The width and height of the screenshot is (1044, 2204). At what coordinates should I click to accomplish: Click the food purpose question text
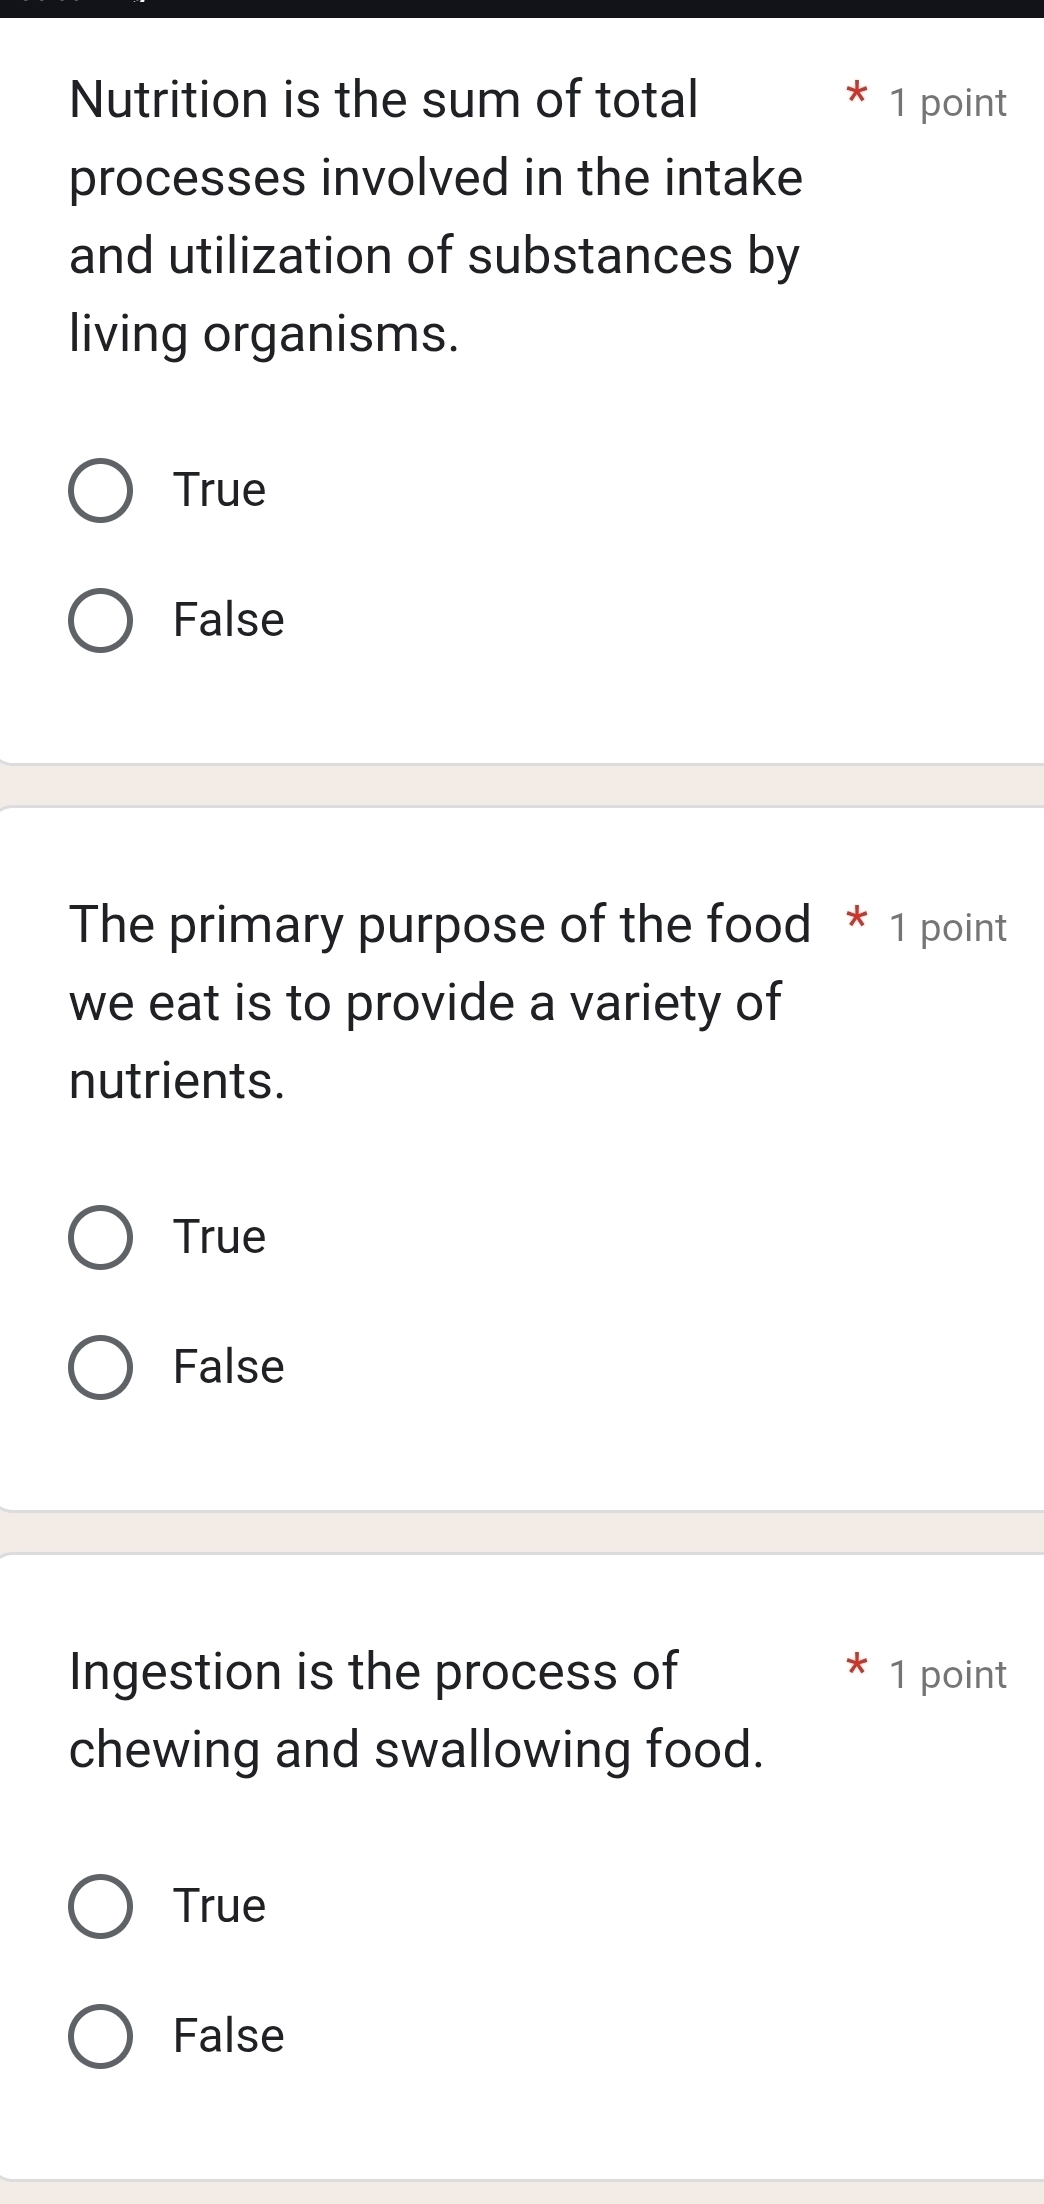click(x=430, y=1000)
